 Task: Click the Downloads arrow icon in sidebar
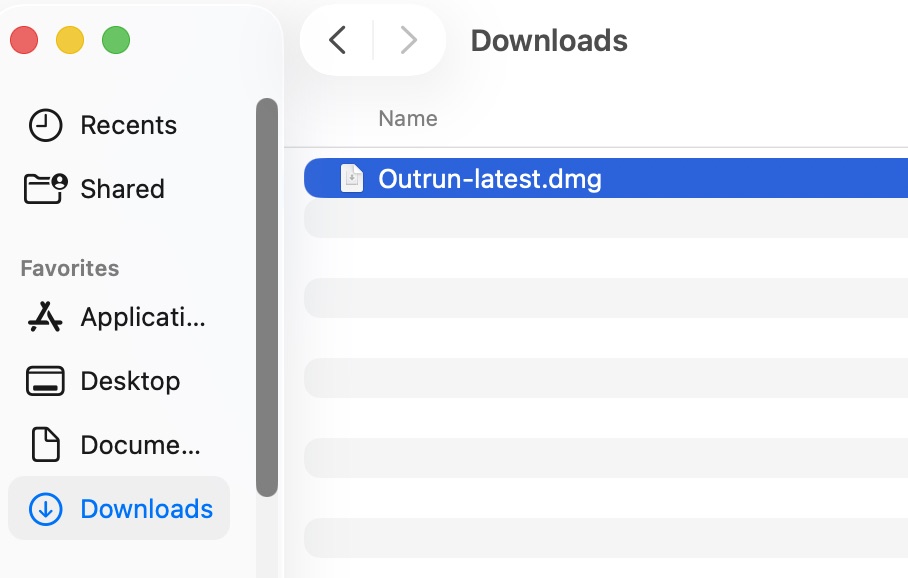point(45,509)
